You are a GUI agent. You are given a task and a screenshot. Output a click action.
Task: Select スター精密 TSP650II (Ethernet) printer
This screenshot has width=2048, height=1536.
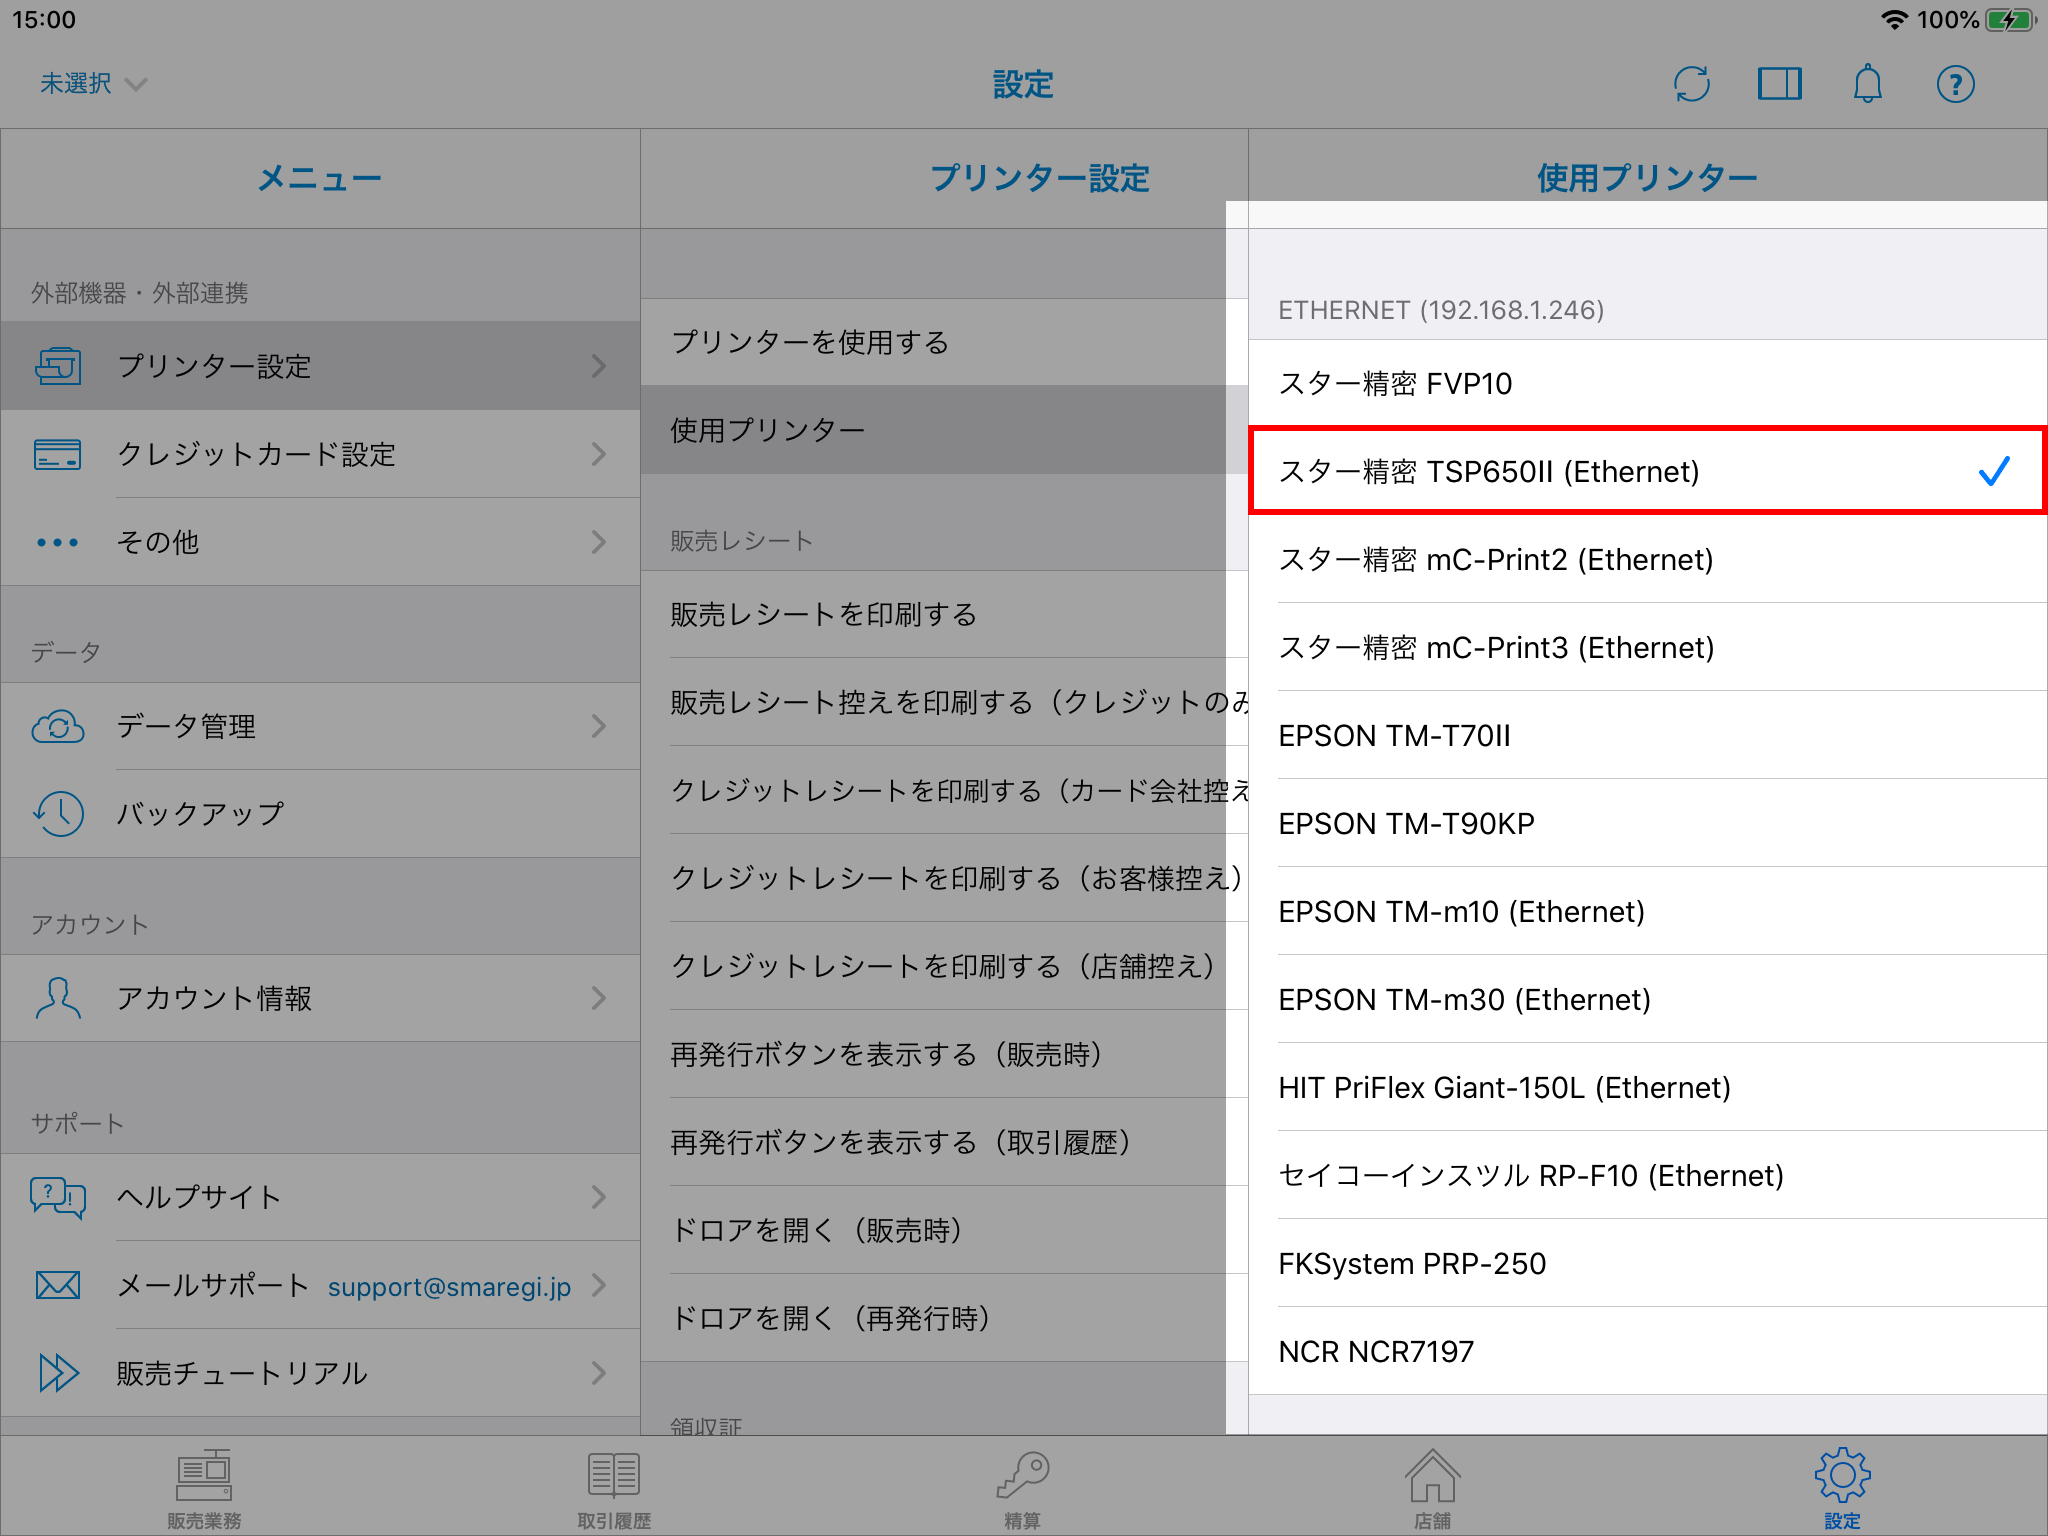[1648, 471]
